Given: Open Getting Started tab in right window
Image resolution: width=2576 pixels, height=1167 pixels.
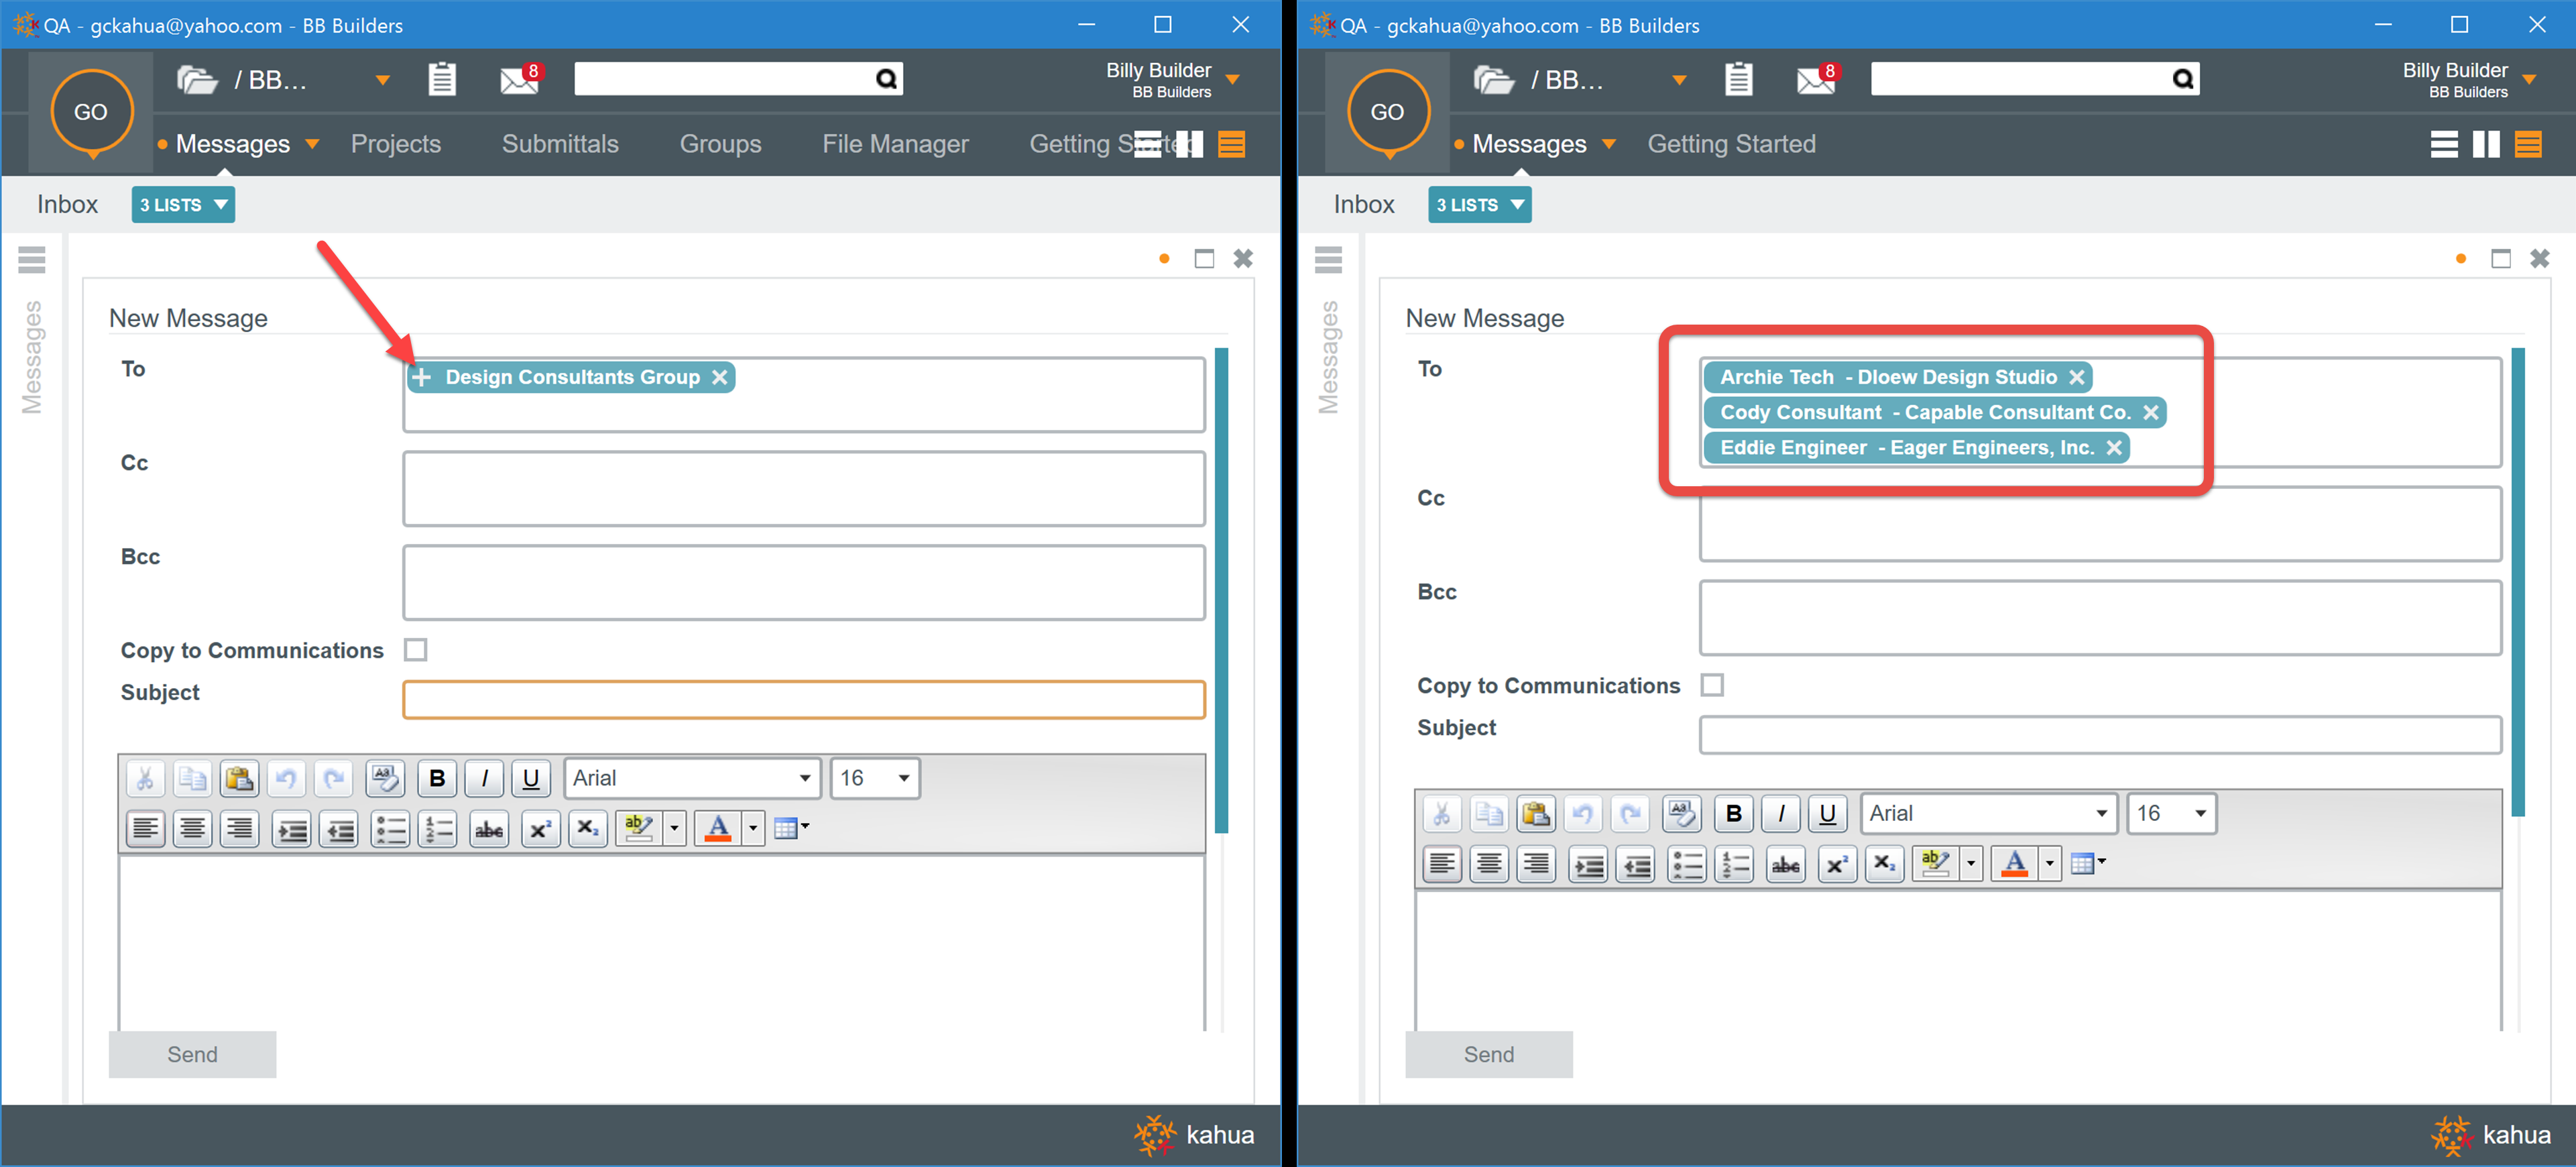Looking at the screenshot, I should tap(1731, 144).
